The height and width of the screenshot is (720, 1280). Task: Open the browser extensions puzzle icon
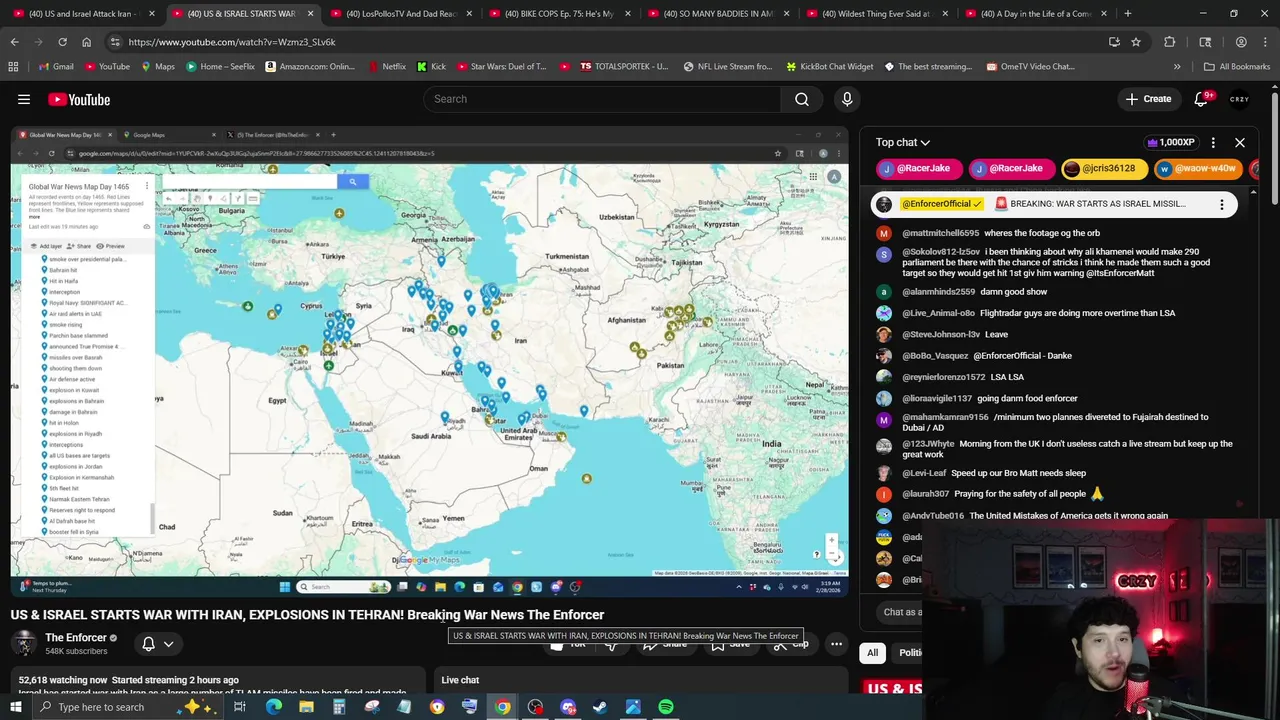1169,42
